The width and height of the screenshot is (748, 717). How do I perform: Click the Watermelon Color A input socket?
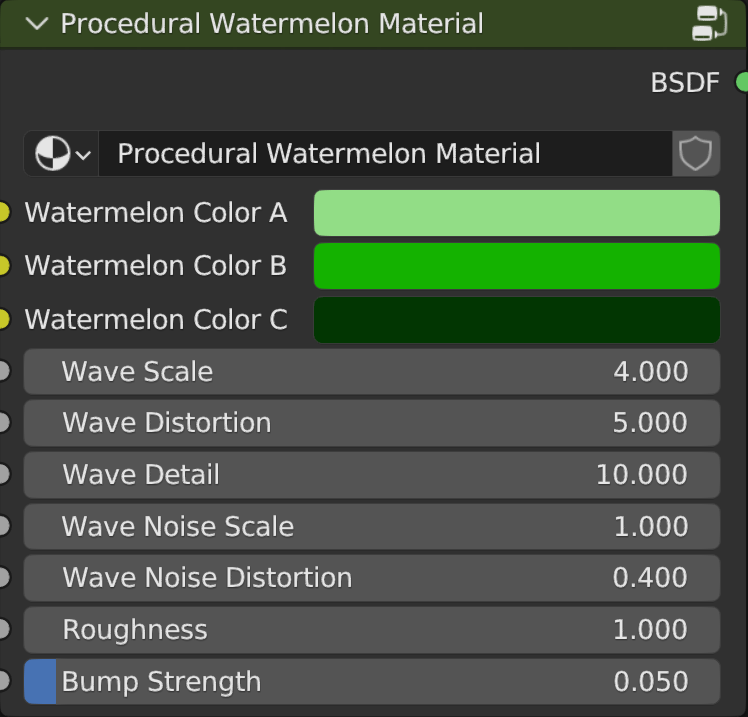3,213
